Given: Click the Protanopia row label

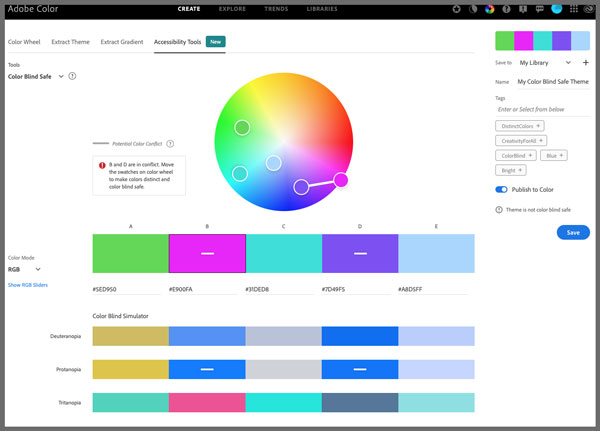Looking at the screenshot, I should tap(68, 369).
